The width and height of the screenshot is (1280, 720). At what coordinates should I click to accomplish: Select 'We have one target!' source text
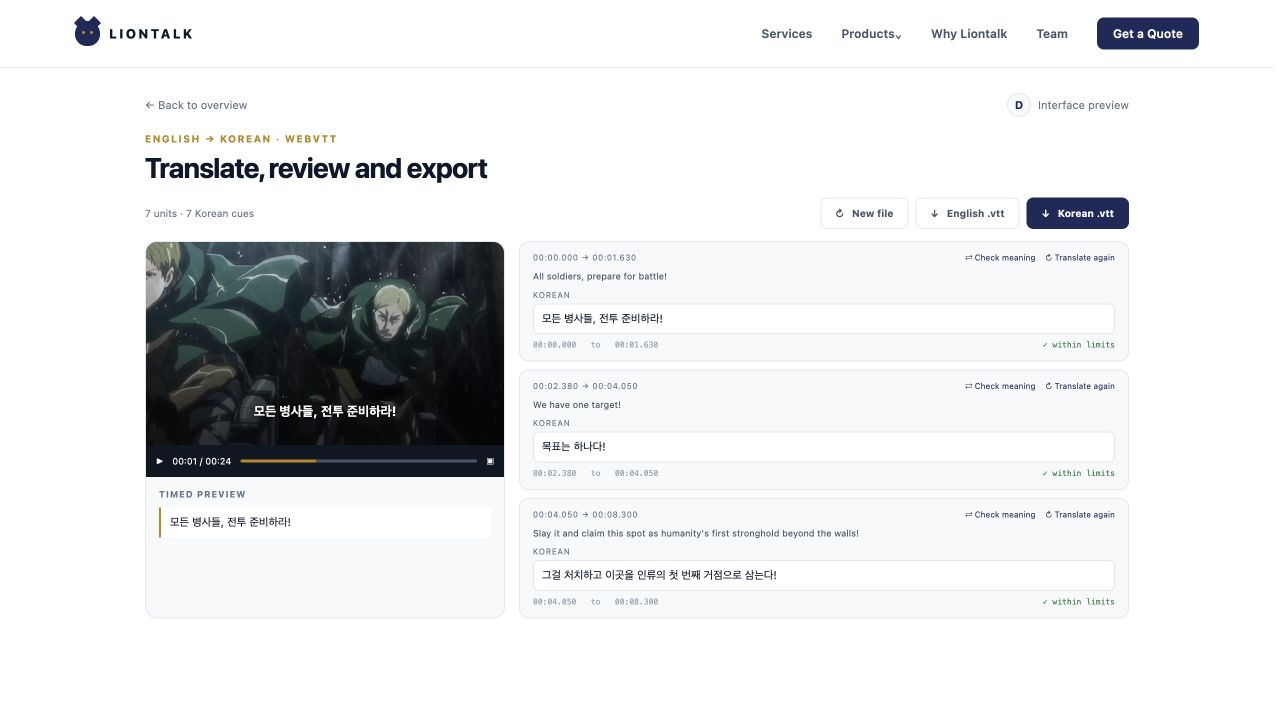[x=577, y=405]
